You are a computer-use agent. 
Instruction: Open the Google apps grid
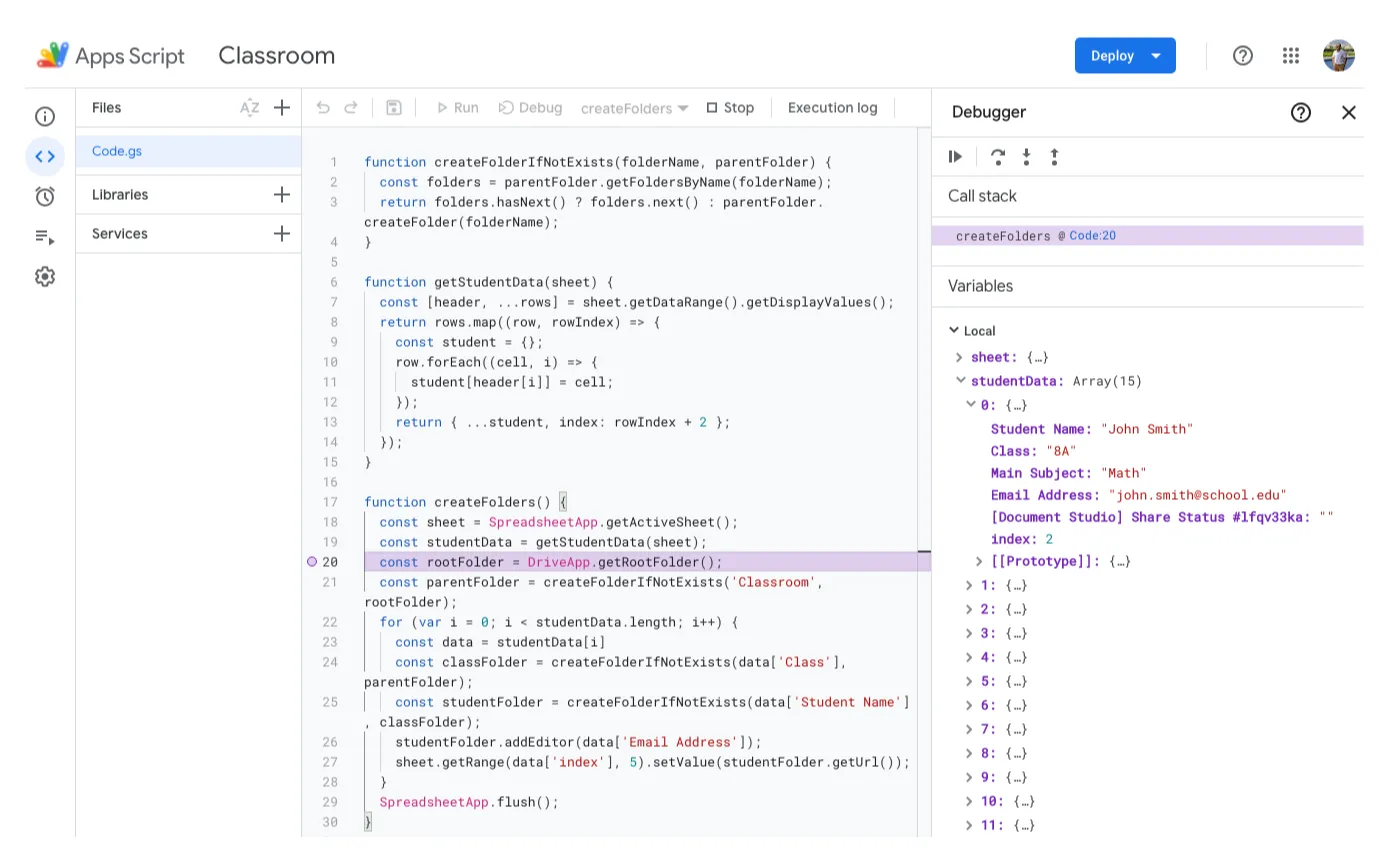(x=1290, y=56)
